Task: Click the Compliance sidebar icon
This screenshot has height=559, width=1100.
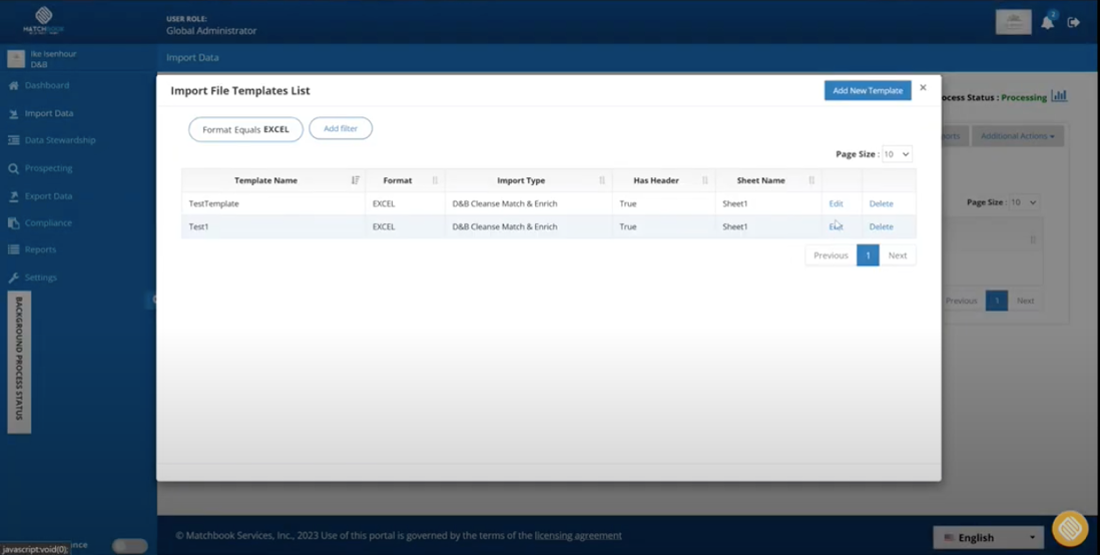Action: click(x=13, y=223)
